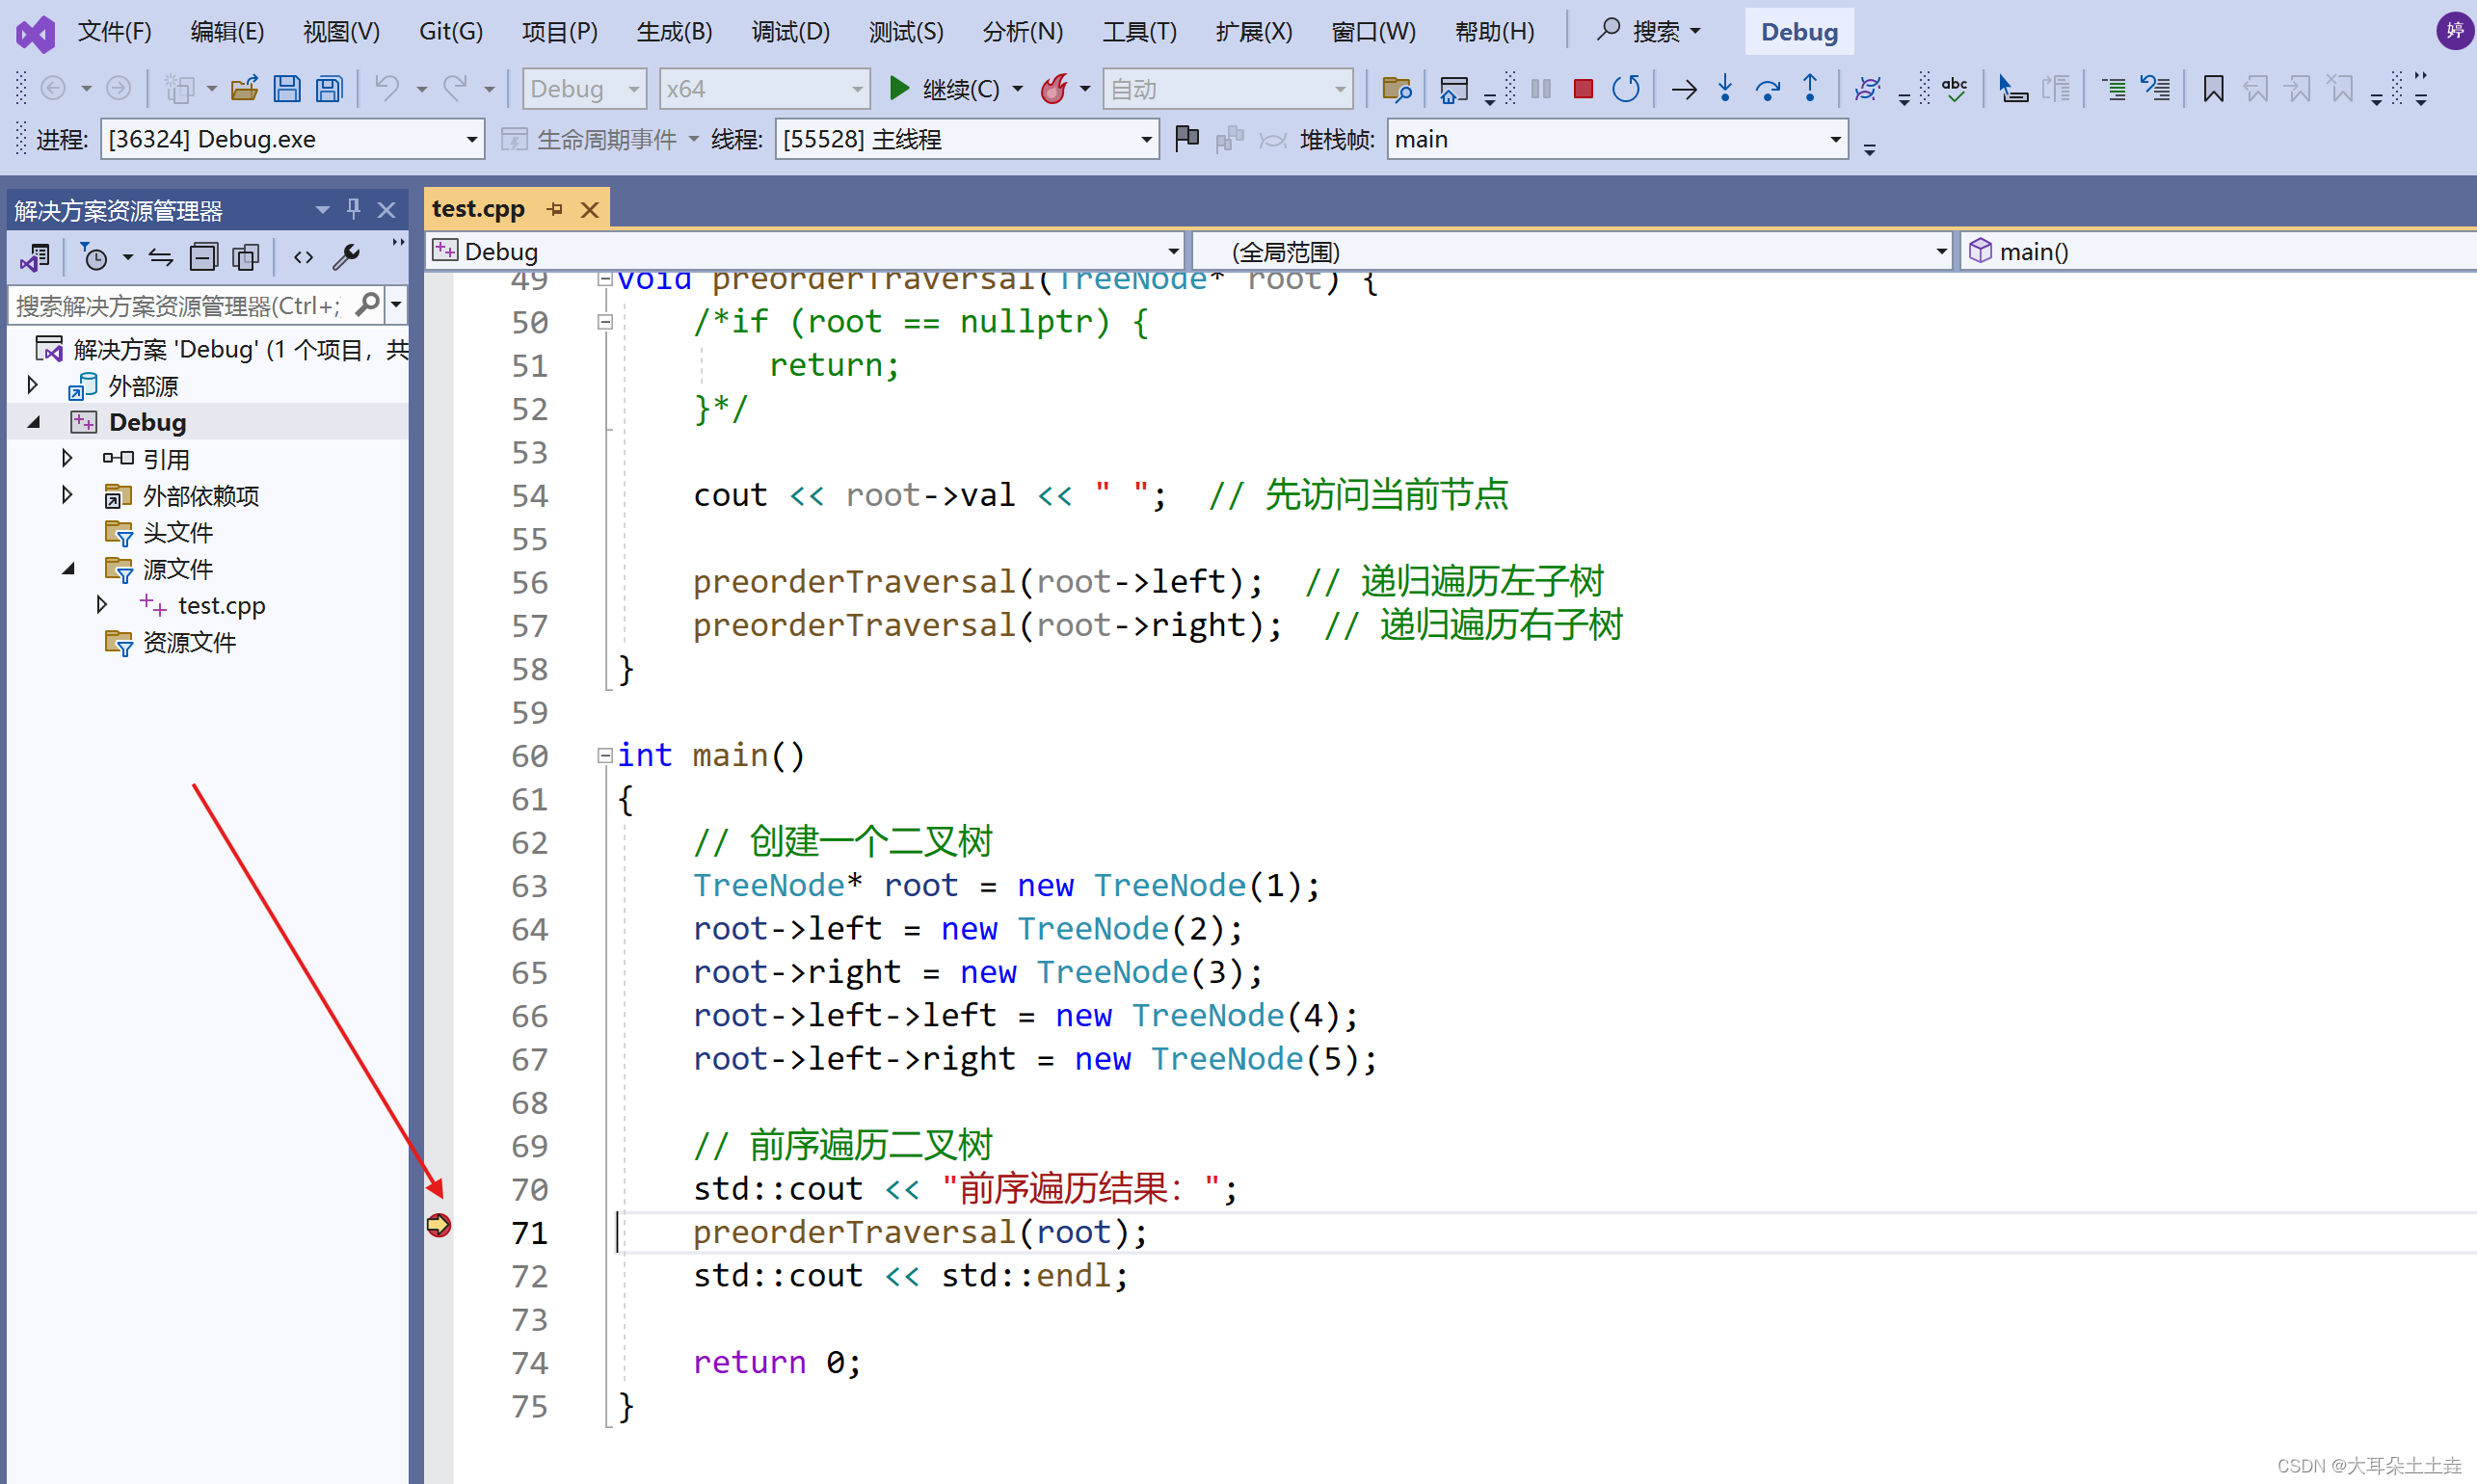Click the user account avatar icon
Image resolution: width=2477 pixels, height=1484 pixels.
2454,31
